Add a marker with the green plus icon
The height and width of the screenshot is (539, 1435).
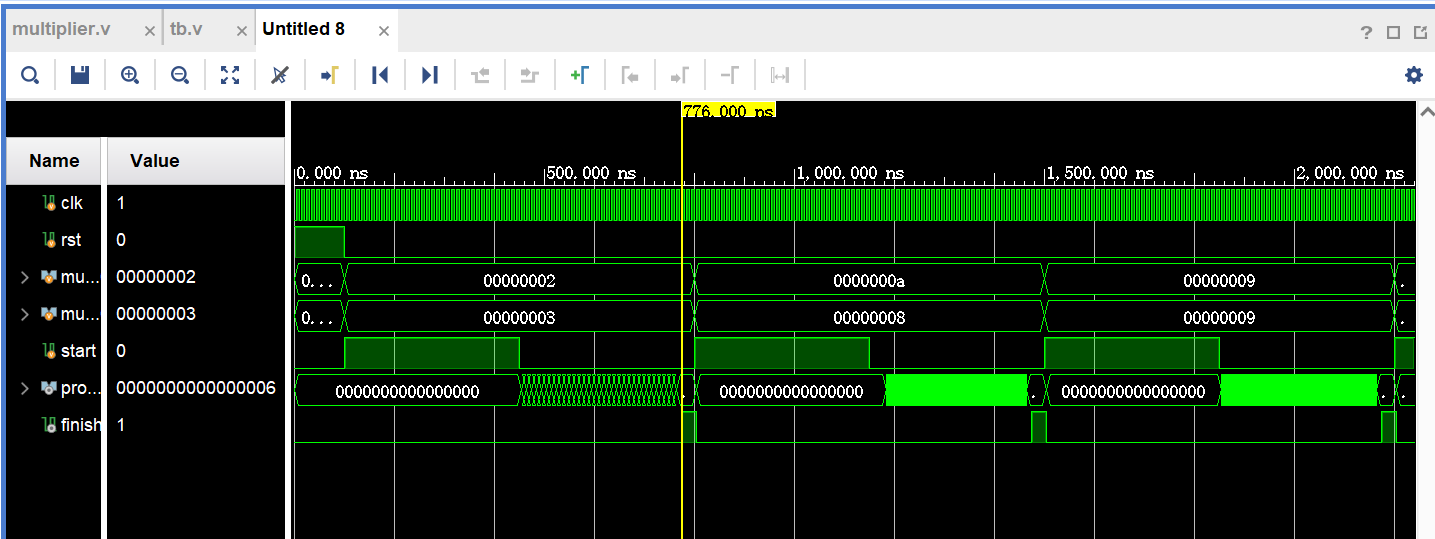click(579, 75)
